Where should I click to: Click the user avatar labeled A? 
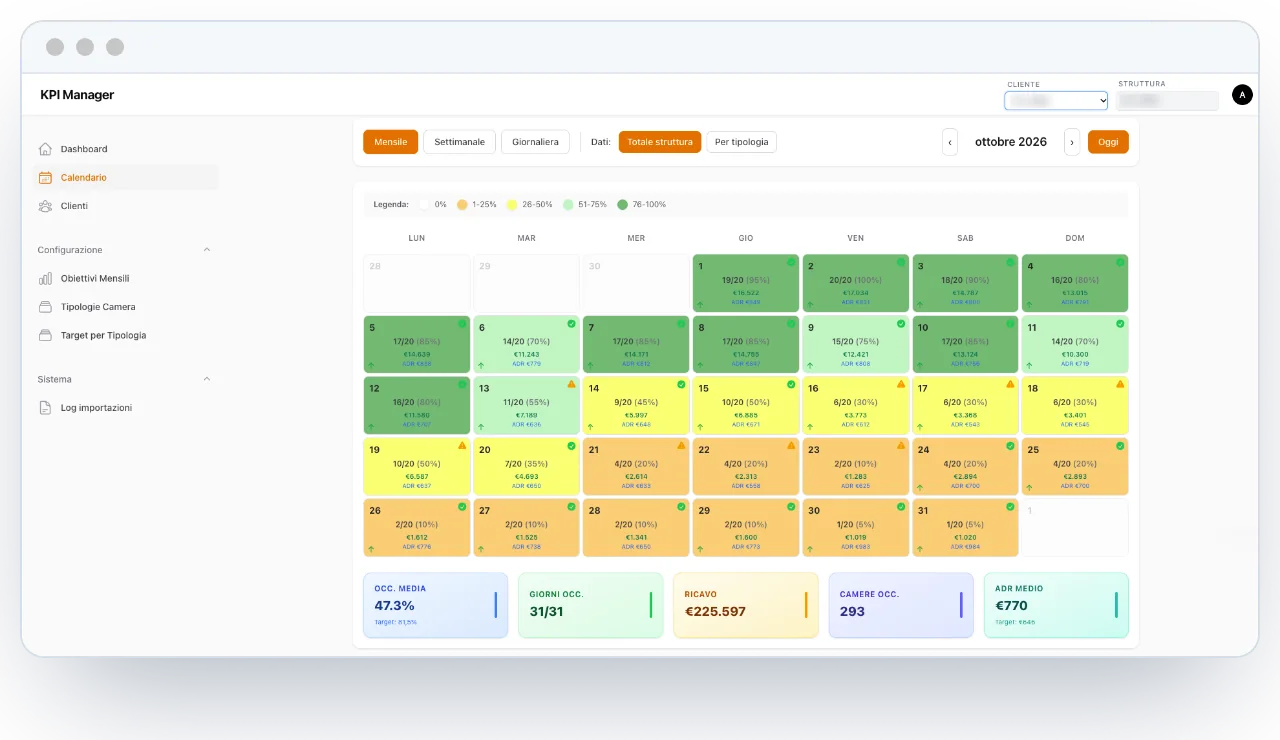click(1242, 95)
